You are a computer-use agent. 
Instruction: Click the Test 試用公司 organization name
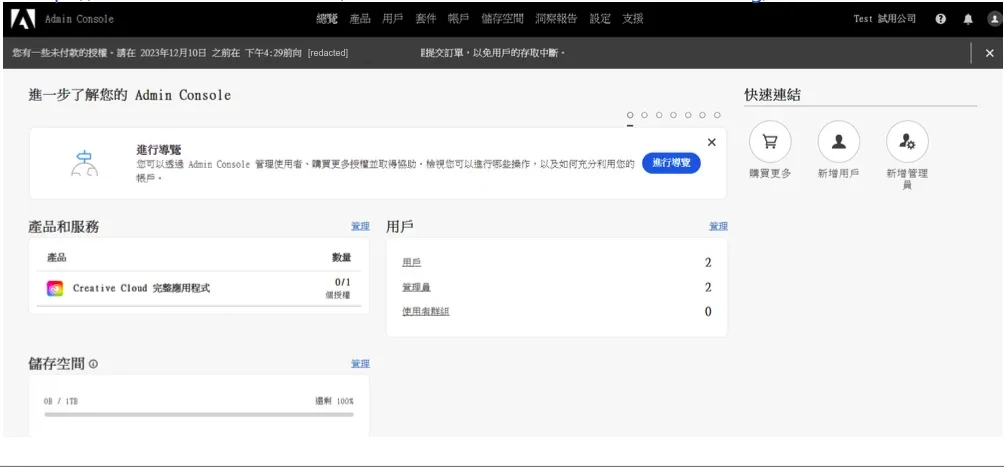point(884,19)
